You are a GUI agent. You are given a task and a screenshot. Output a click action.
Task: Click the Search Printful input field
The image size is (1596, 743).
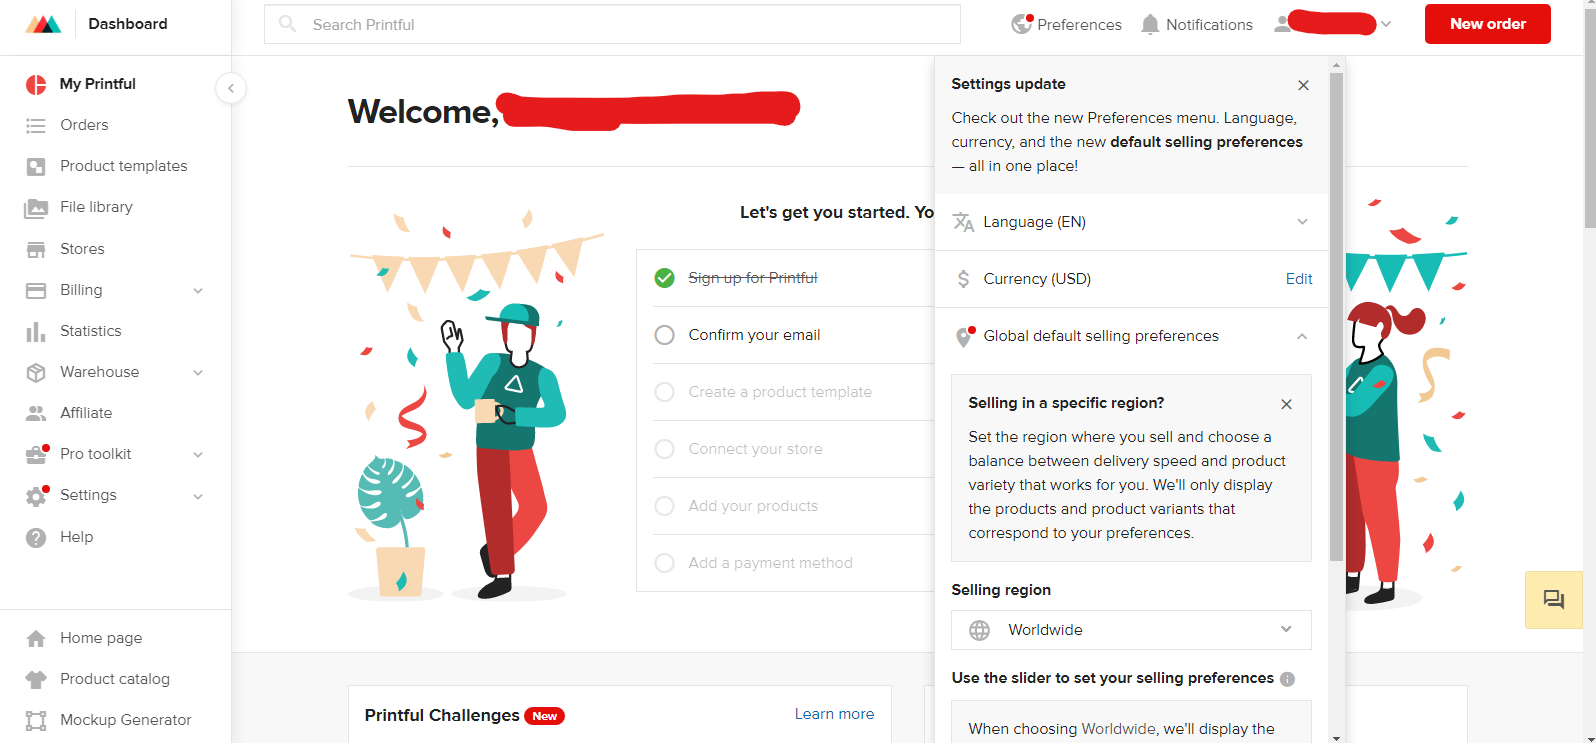pyautogui.click(x=612, y=24)
